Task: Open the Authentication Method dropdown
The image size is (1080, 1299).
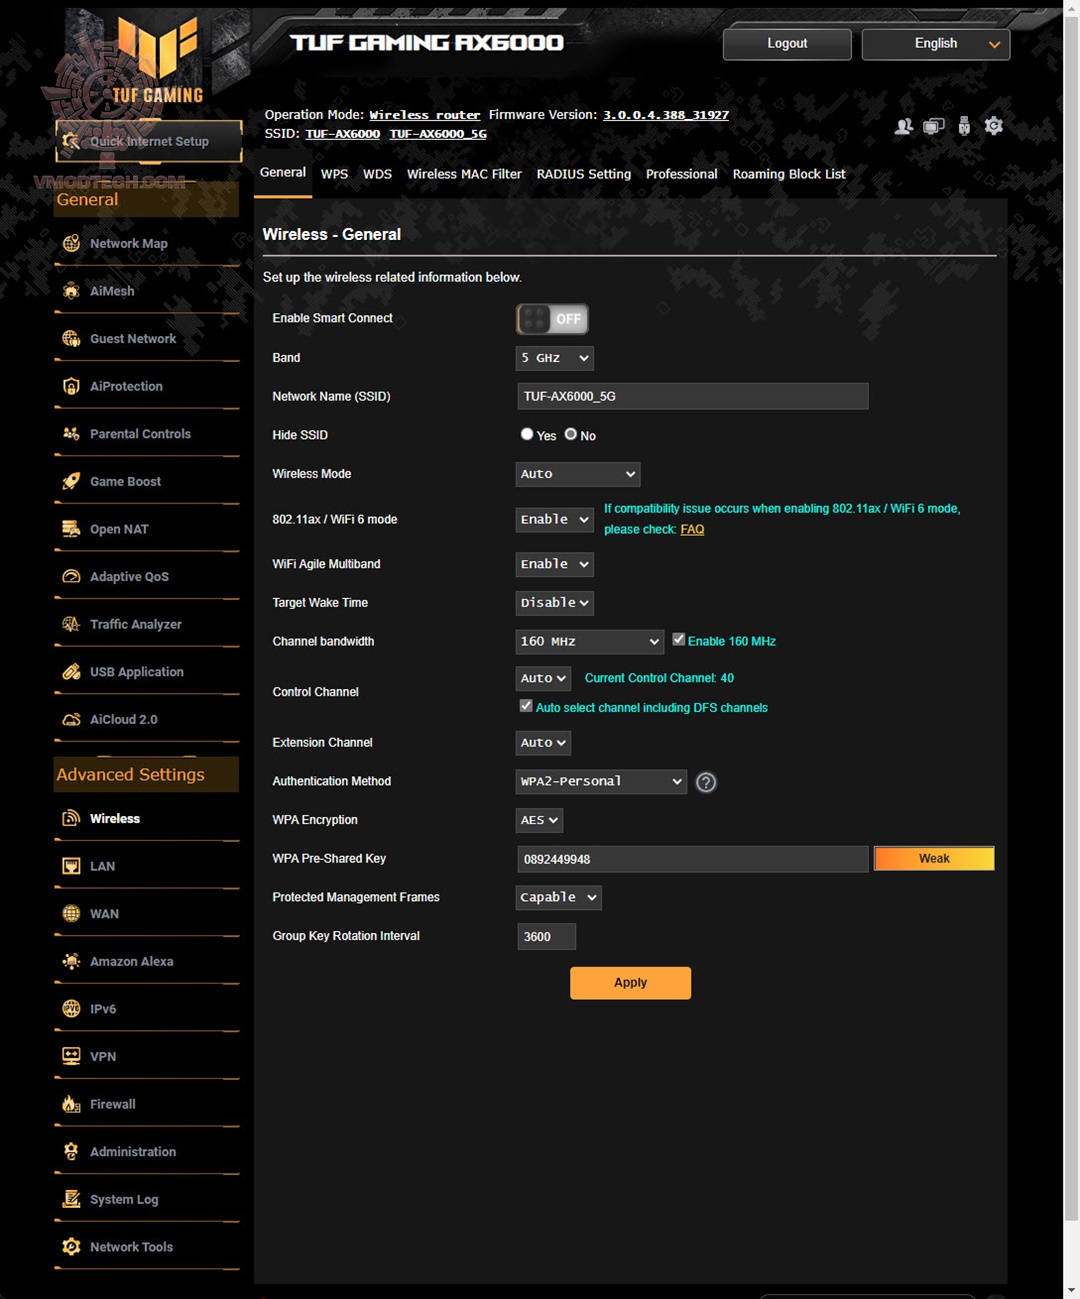Action: tap(601, 781)
